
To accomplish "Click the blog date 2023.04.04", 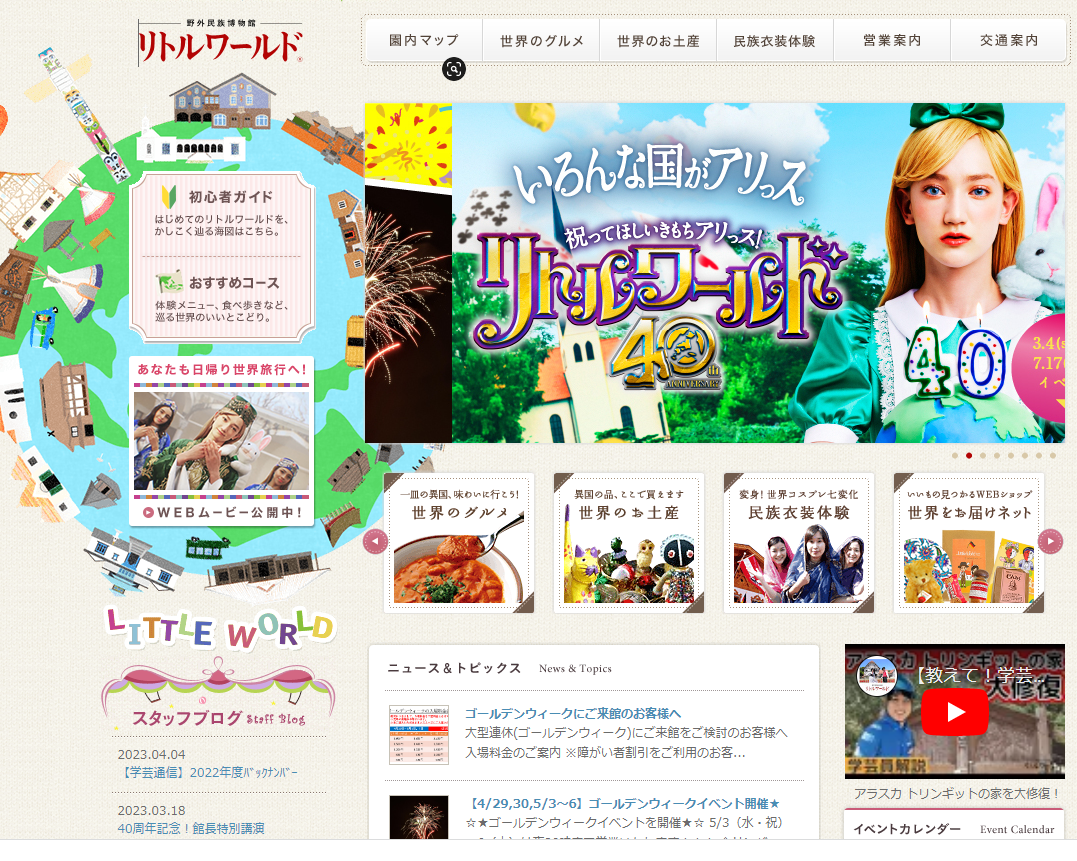I will [151, 755].
